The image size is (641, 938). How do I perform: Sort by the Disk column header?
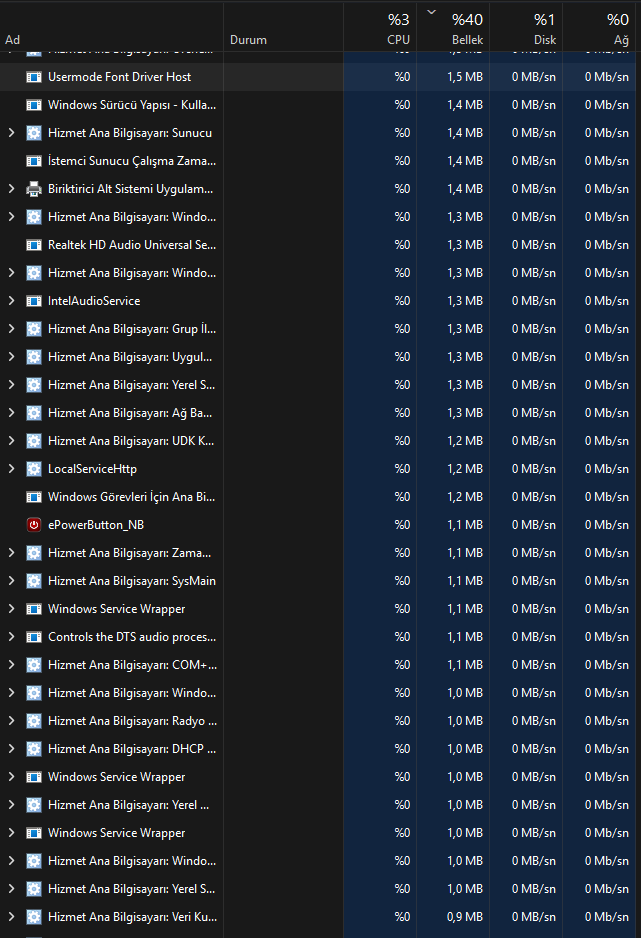tap(526, 28)
